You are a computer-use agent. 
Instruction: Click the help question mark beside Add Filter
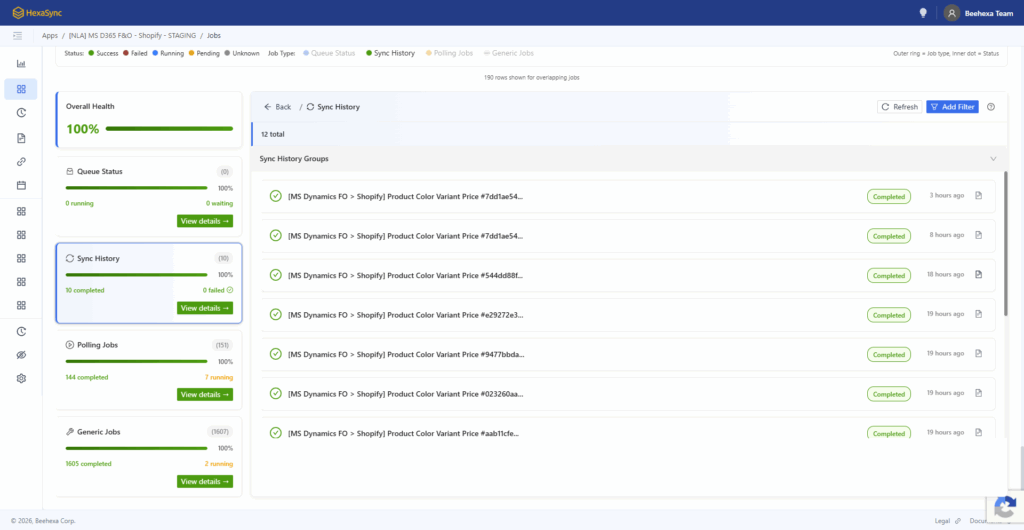click(x=991, y=107)
